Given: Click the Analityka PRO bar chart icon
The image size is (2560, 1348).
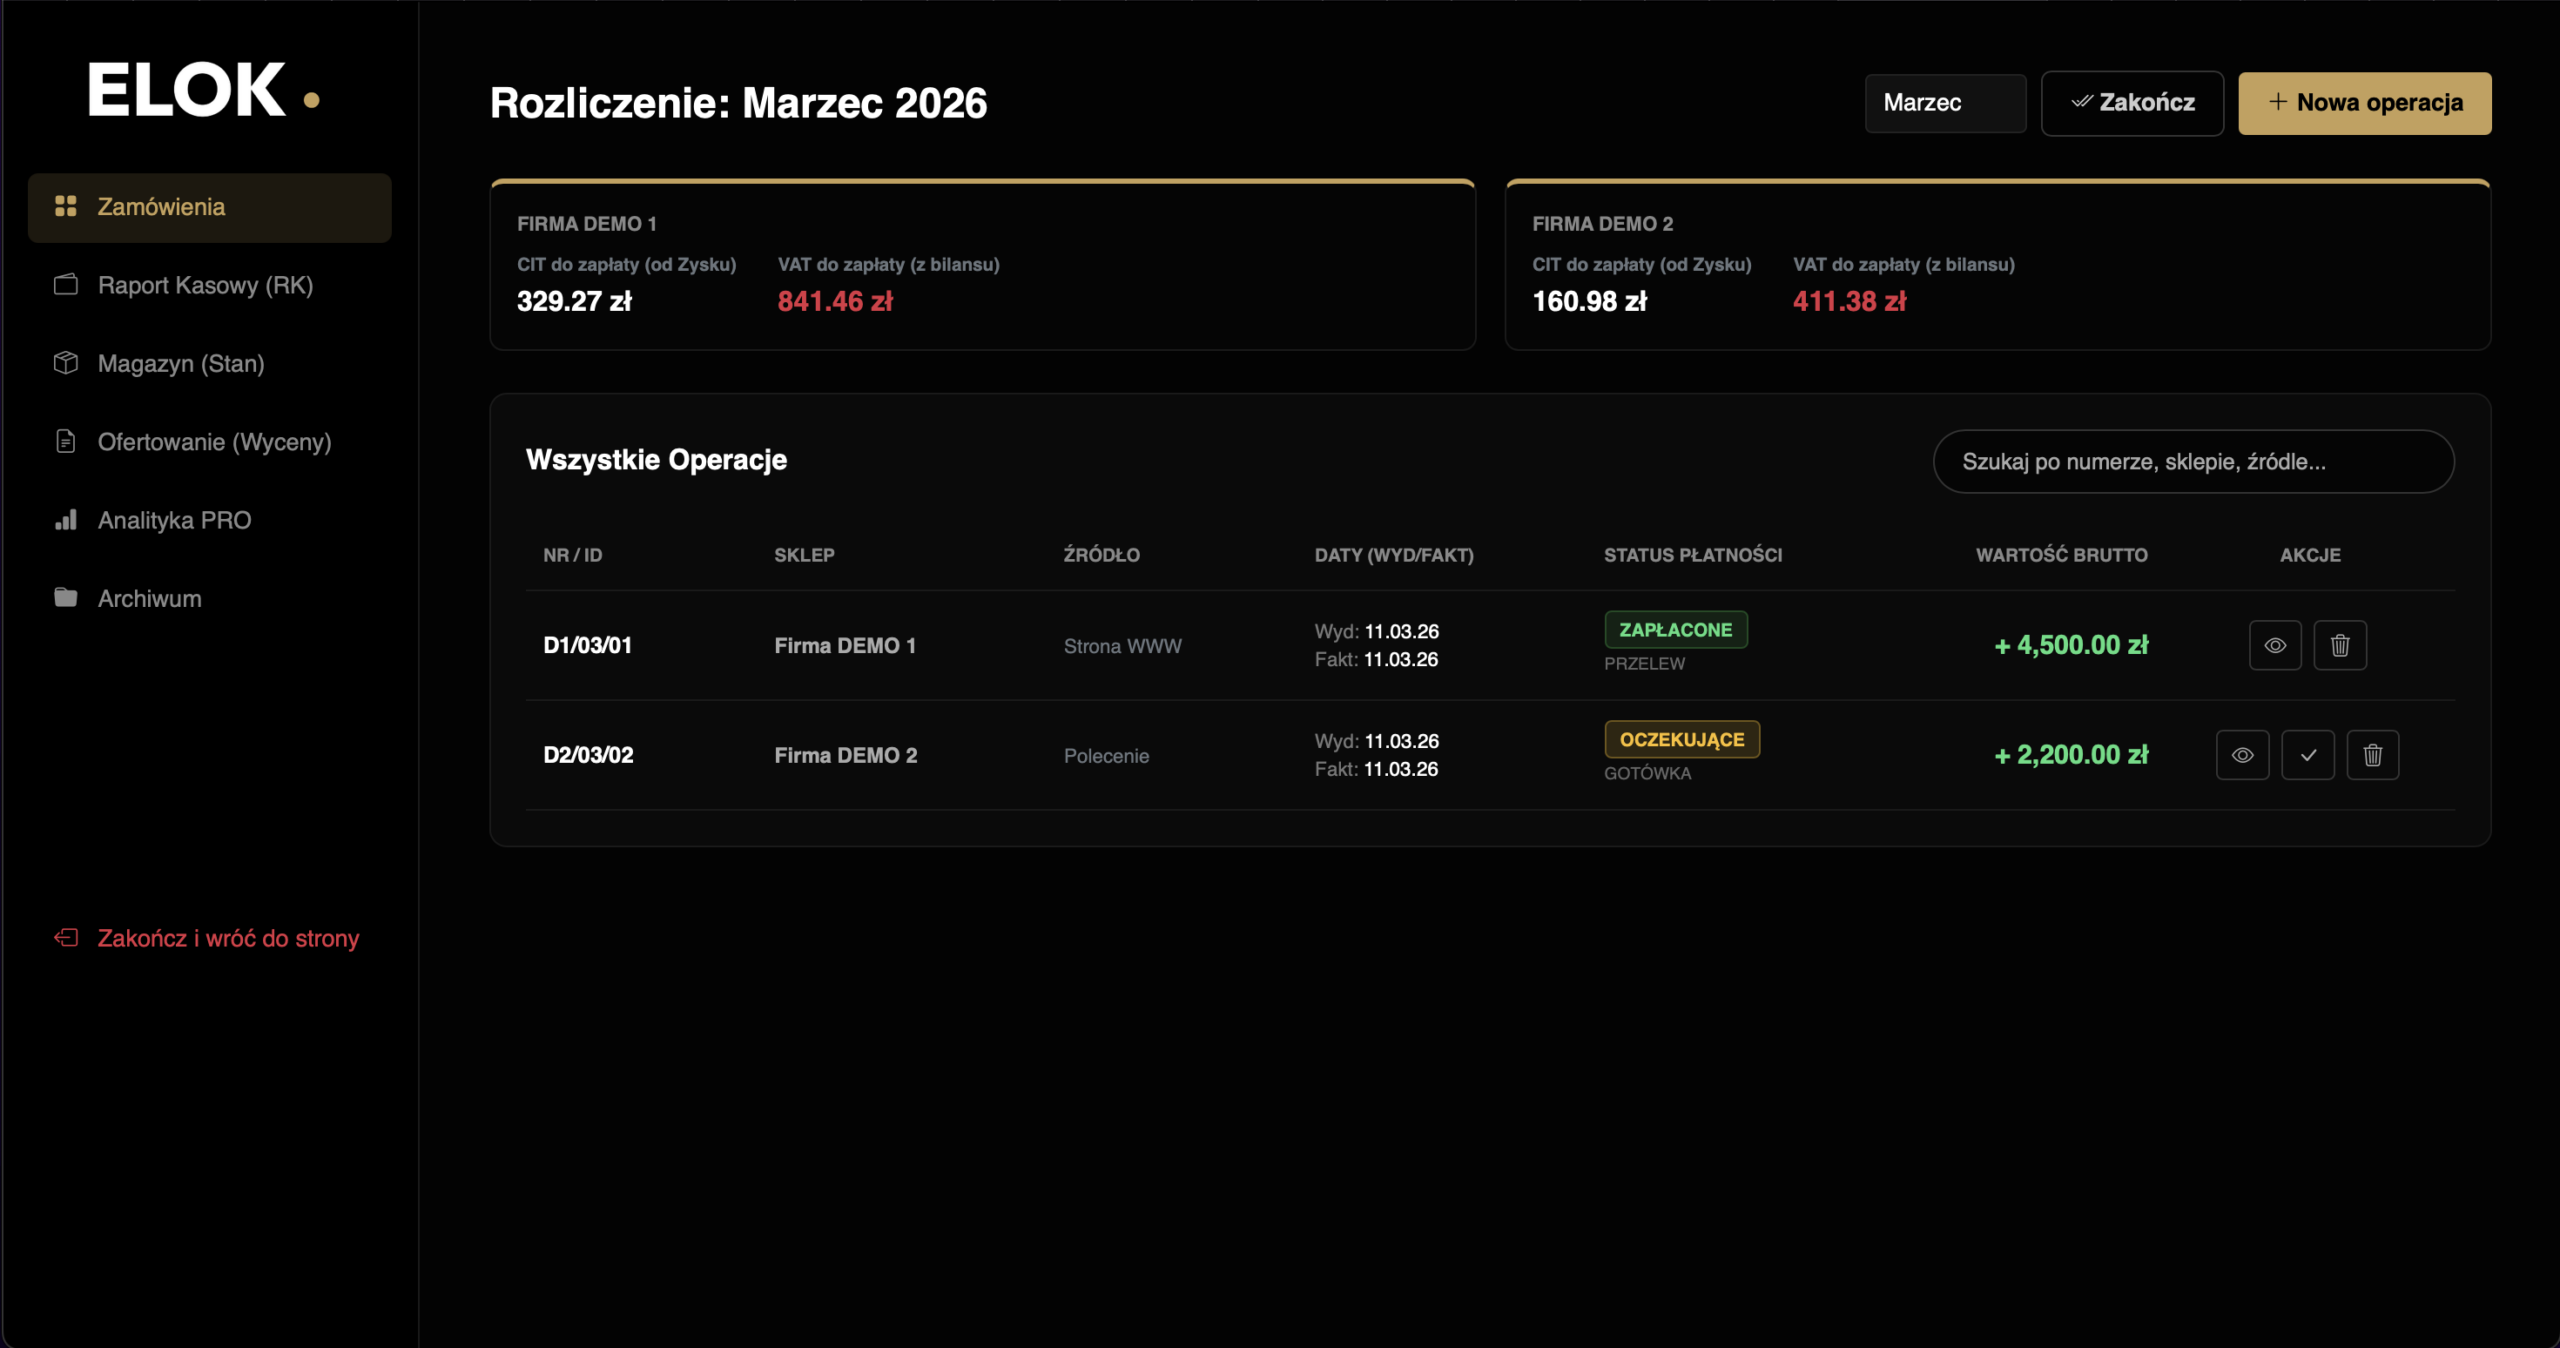Looking at the screenshot, I should 66,520.
